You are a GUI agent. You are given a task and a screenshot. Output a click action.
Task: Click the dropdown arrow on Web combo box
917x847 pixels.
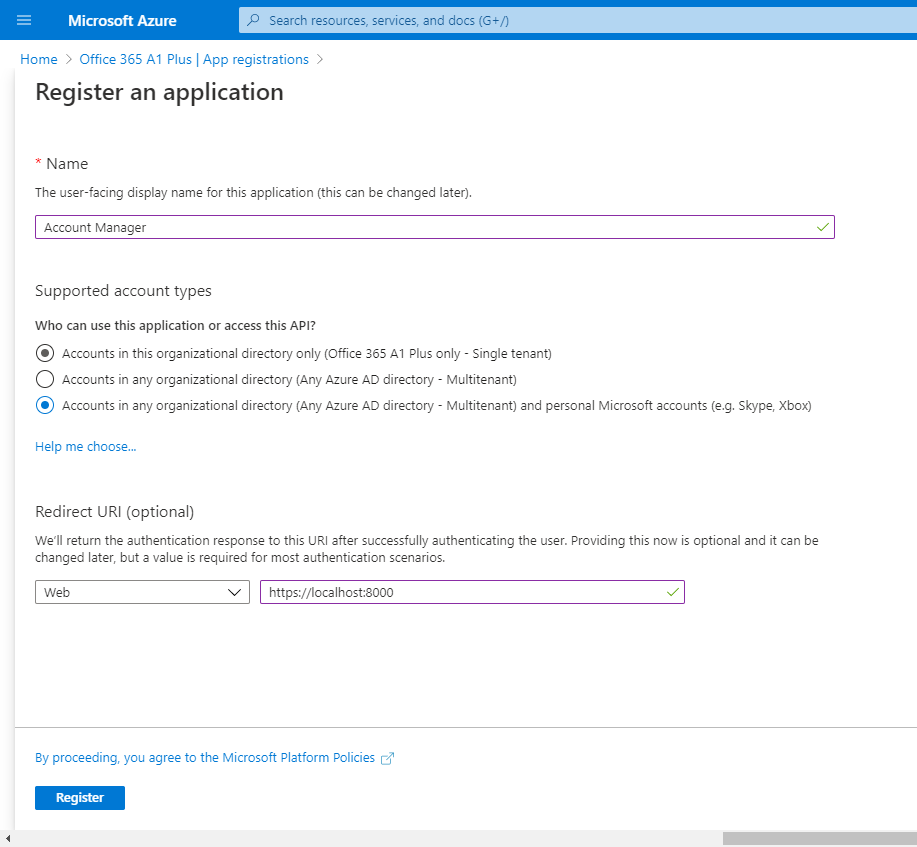coord(234,593)
